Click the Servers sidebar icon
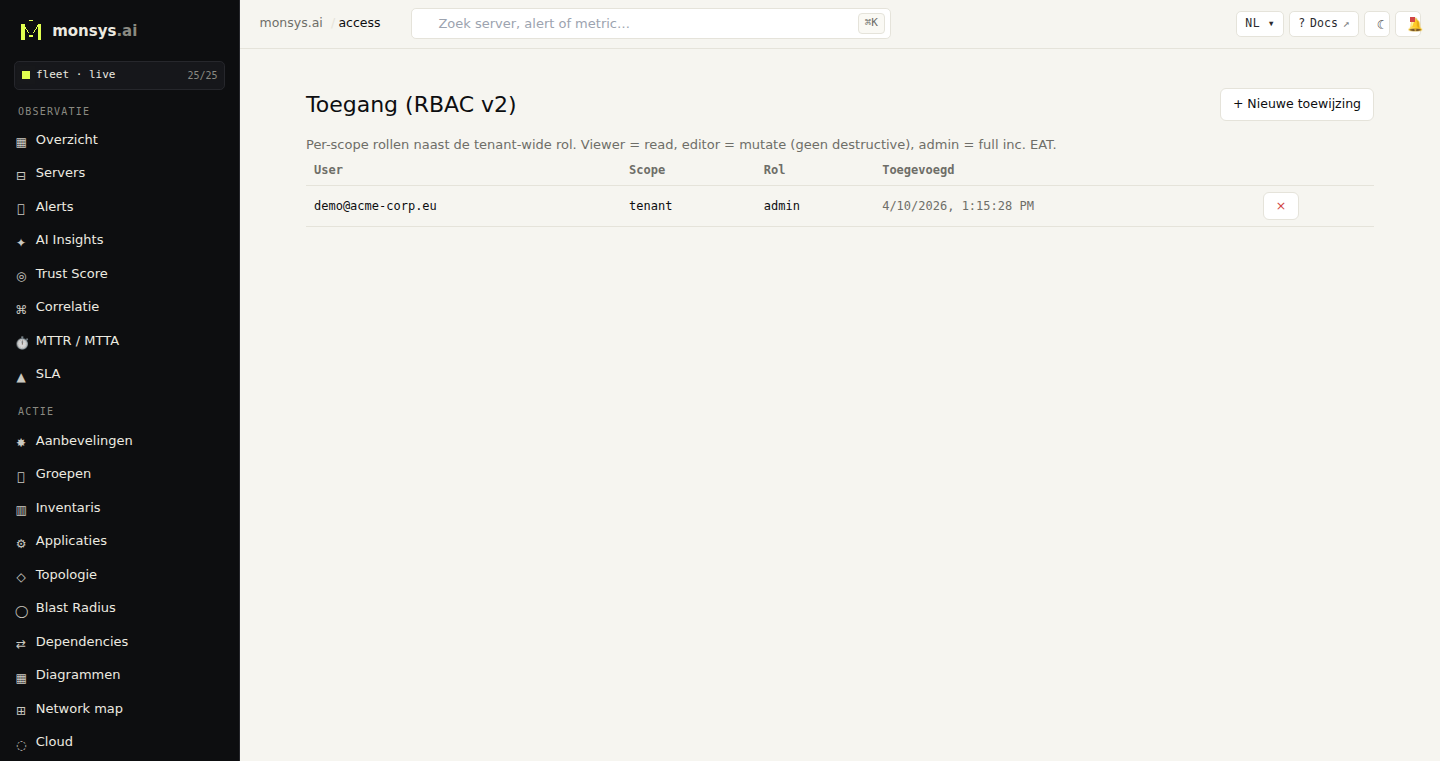1440x761 pixels. (21, 174)
